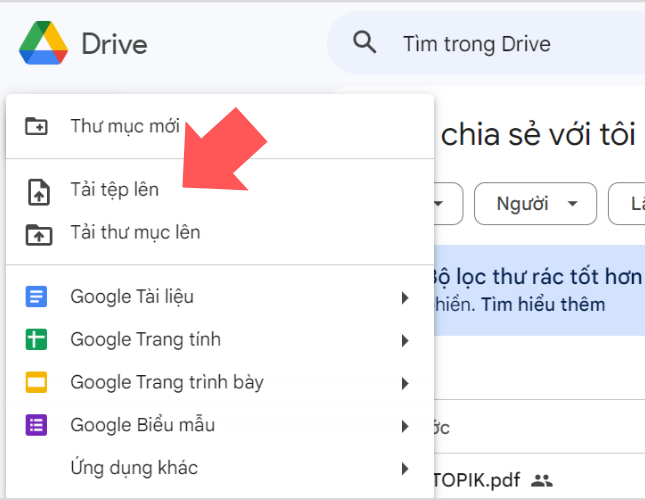Screen dimensions: 645x500
Task: Click the Google Sheets green icon
Action: [x=37, y=340]
